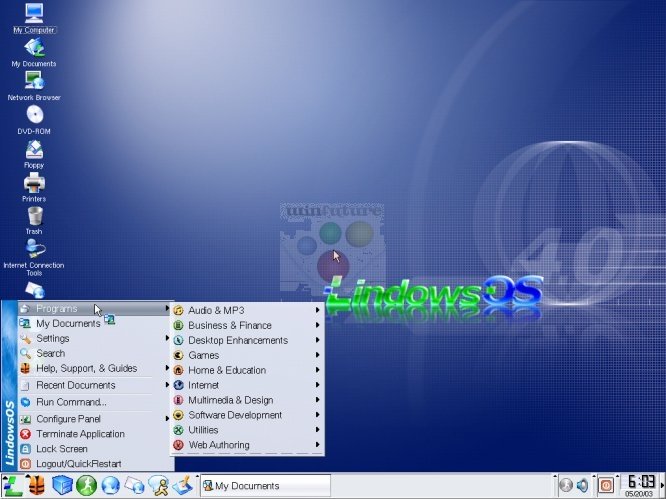This screenshot has height=499, width=666.
Task: Open the Software Development submenu
Action: tap(247, 415)
